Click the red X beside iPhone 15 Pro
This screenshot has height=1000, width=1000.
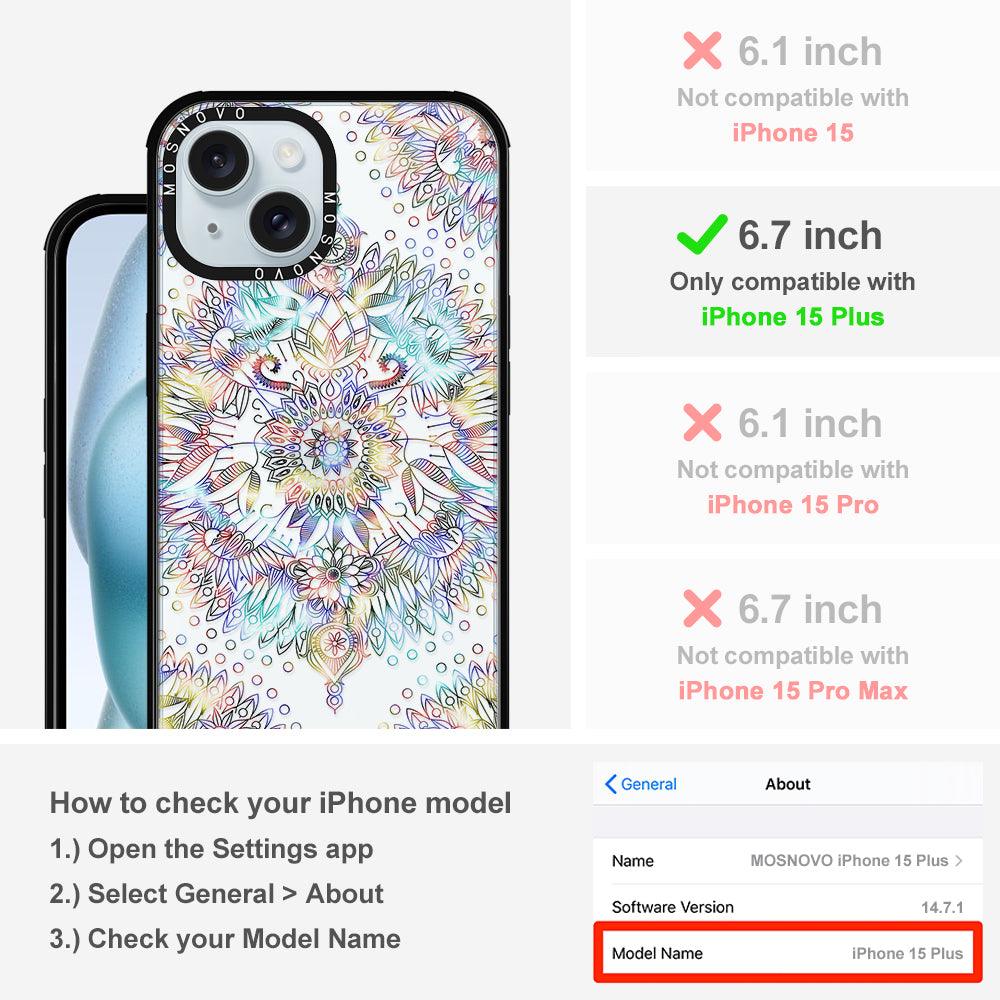pos(702,422)
